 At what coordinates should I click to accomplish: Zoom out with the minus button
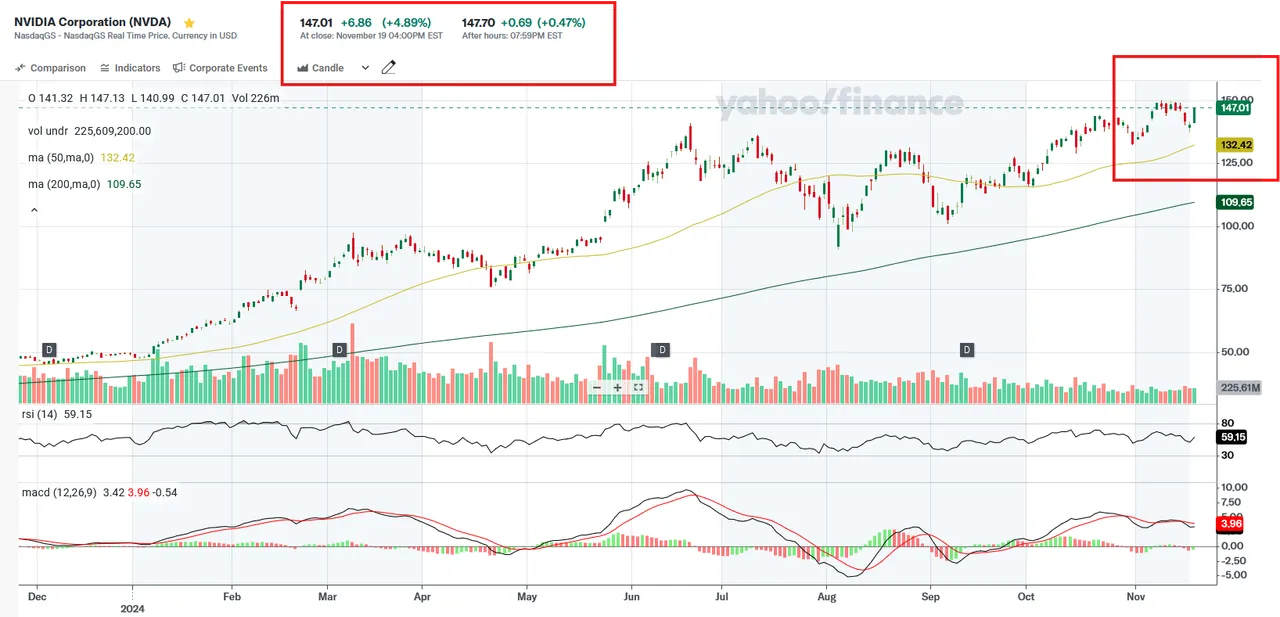pos(597,387)
